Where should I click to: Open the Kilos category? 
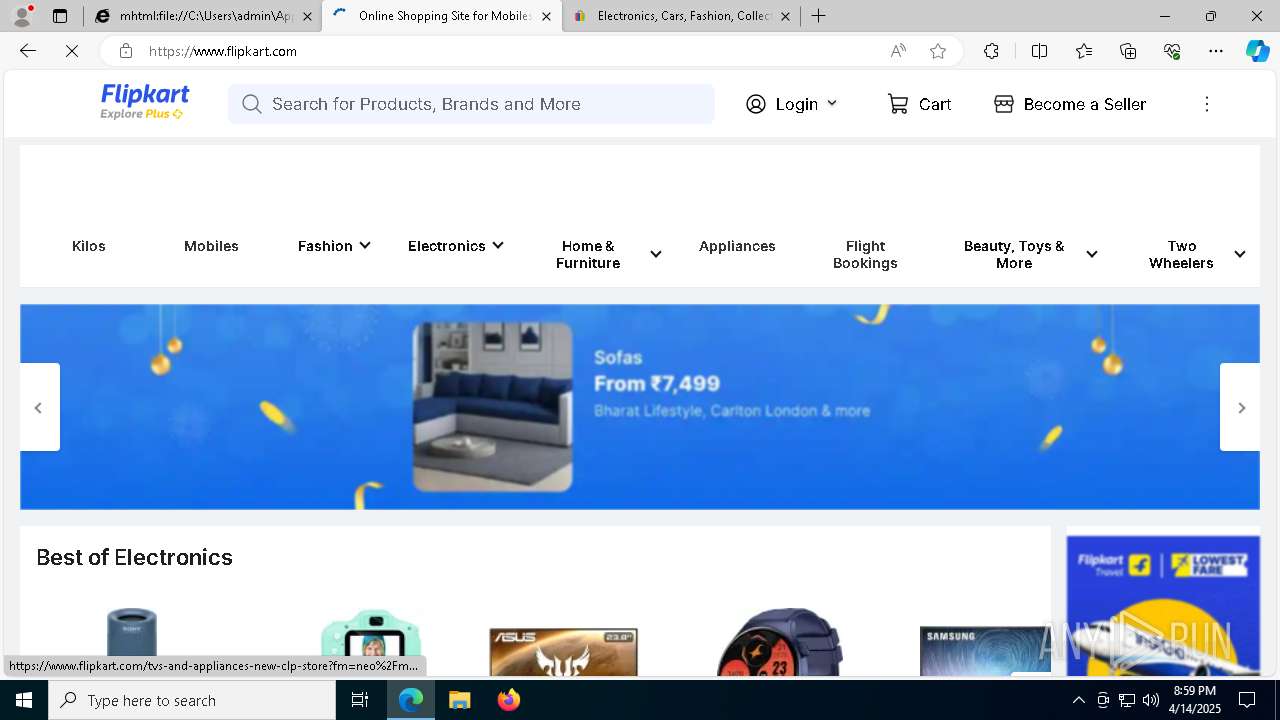pyautogui.click(x=89, y=246)
